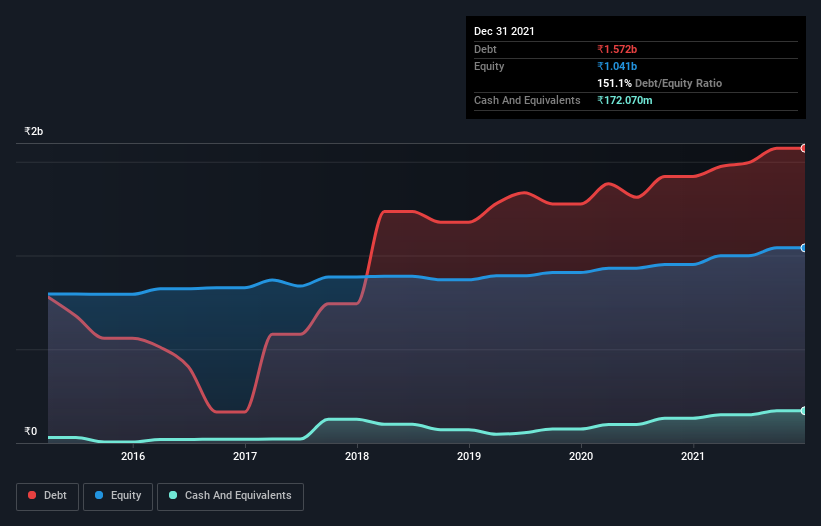Click the red Debt end-point marker

[804, 149]
